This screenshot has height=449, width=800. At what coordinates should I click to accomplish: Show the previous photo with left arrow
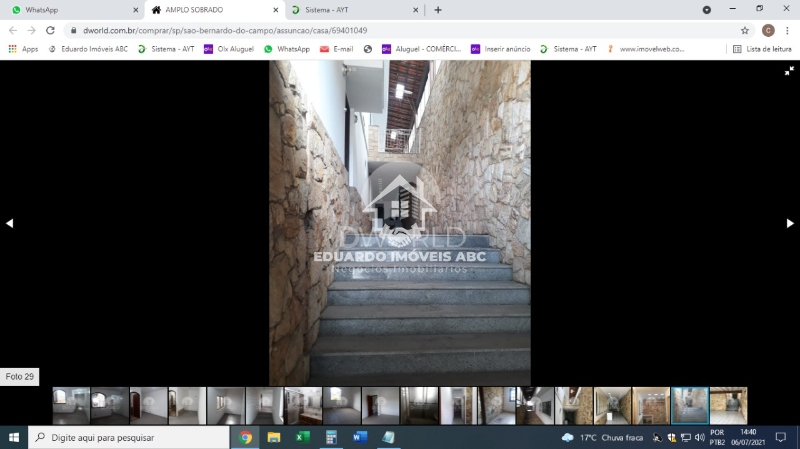pos(9,223)
